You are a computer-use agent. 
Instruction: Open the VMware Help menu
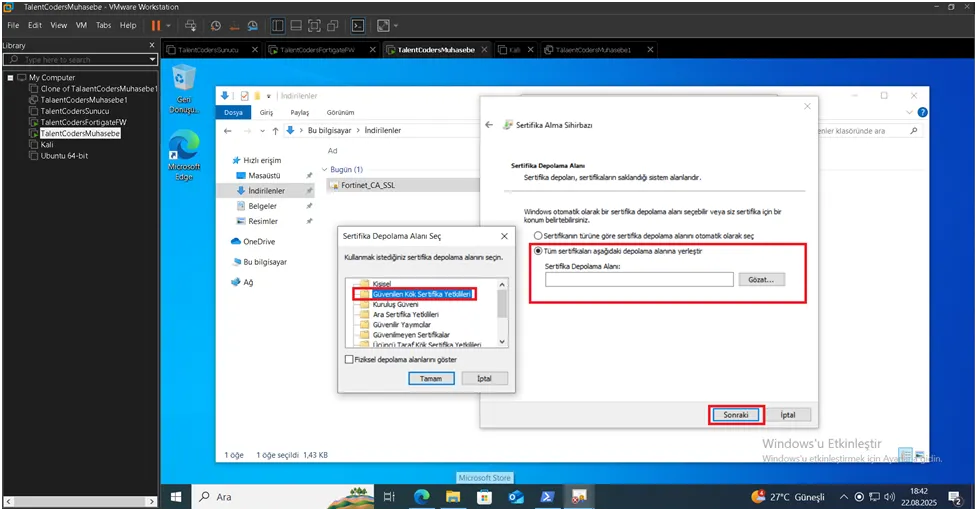tap(128, 26)
